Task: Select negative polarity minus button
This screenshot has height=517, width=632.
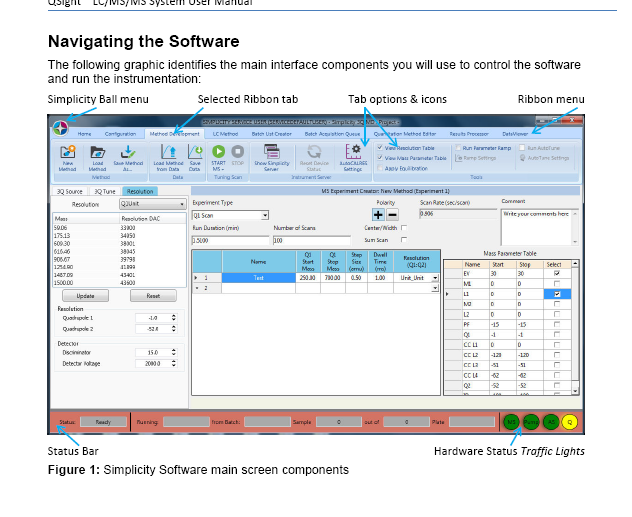Action: (392, 215)
